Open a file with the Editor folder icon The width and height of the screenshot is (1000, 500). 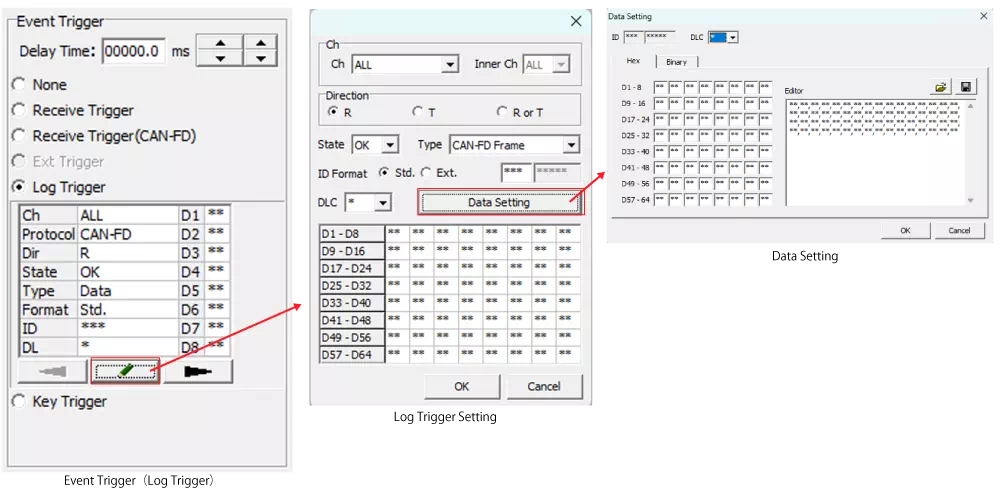(x=941, y=88)
